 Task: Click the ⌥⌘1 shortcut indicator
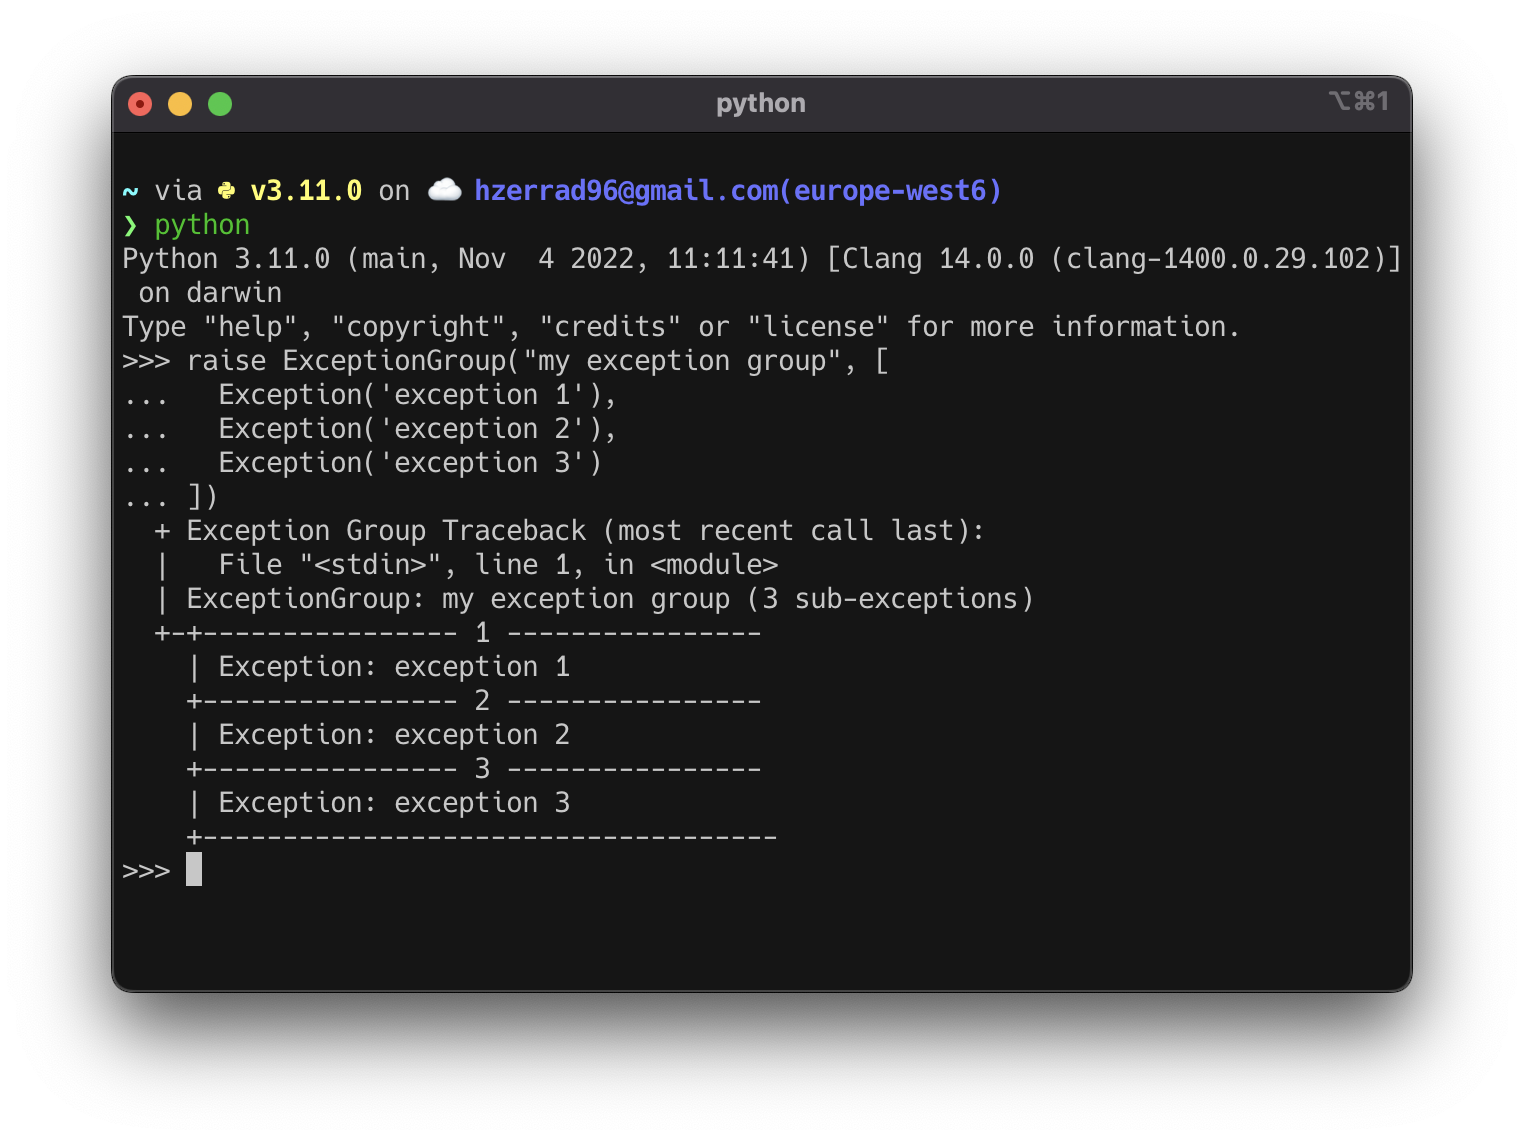pos(1359,101)
